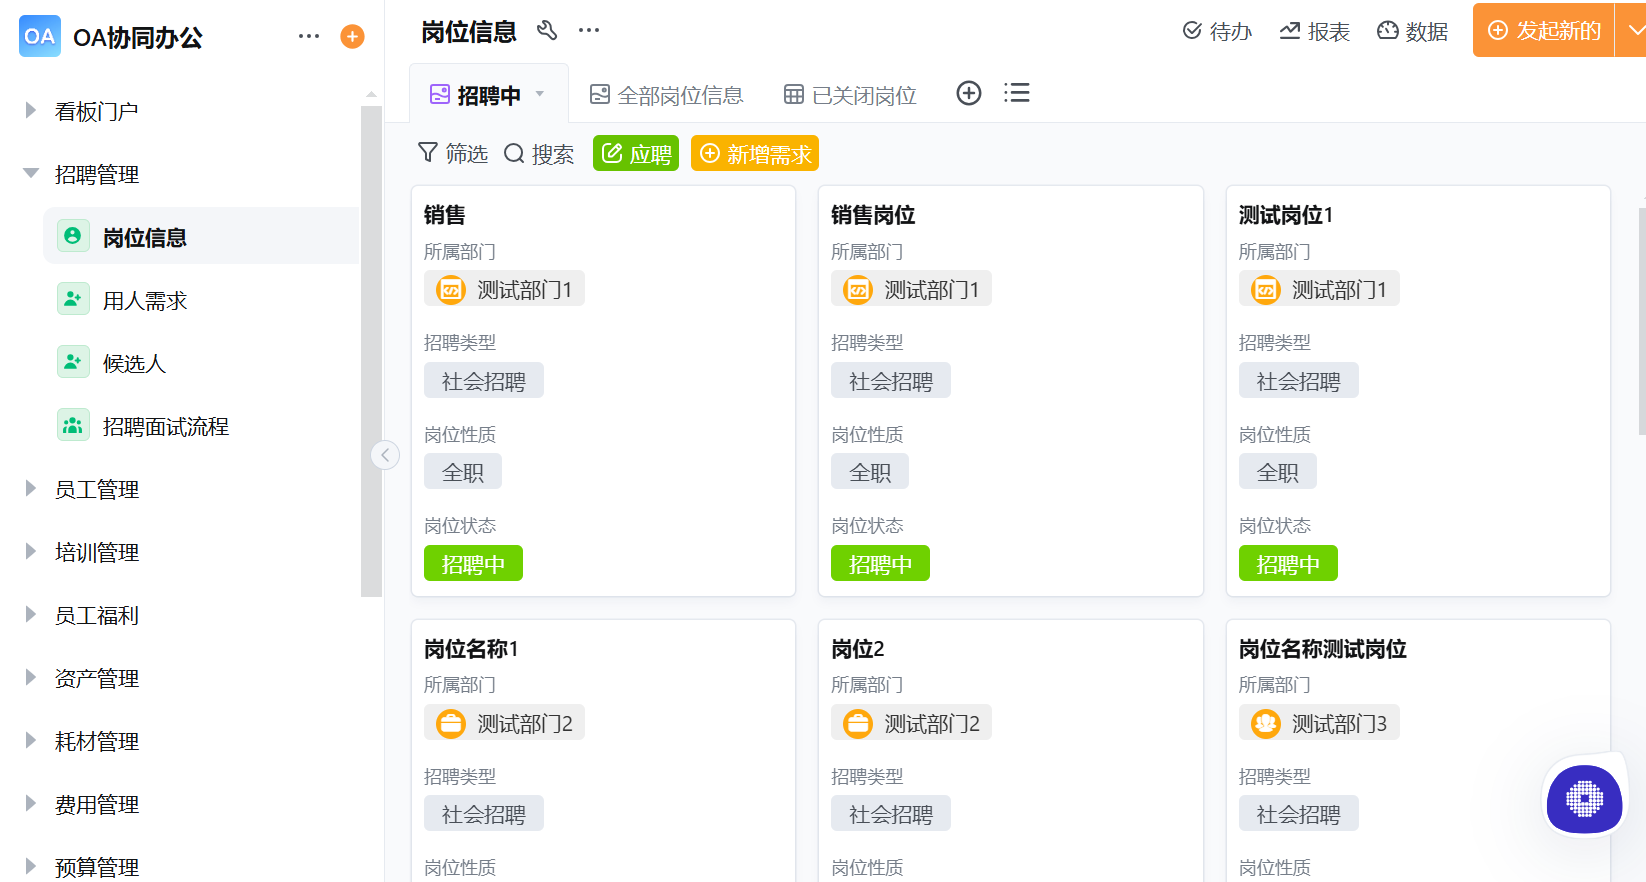Image resolution: width=1646 pixels, height=882 pixels.
Task: Collapse the sidebar with chevron handle
Action: (385, 455)
